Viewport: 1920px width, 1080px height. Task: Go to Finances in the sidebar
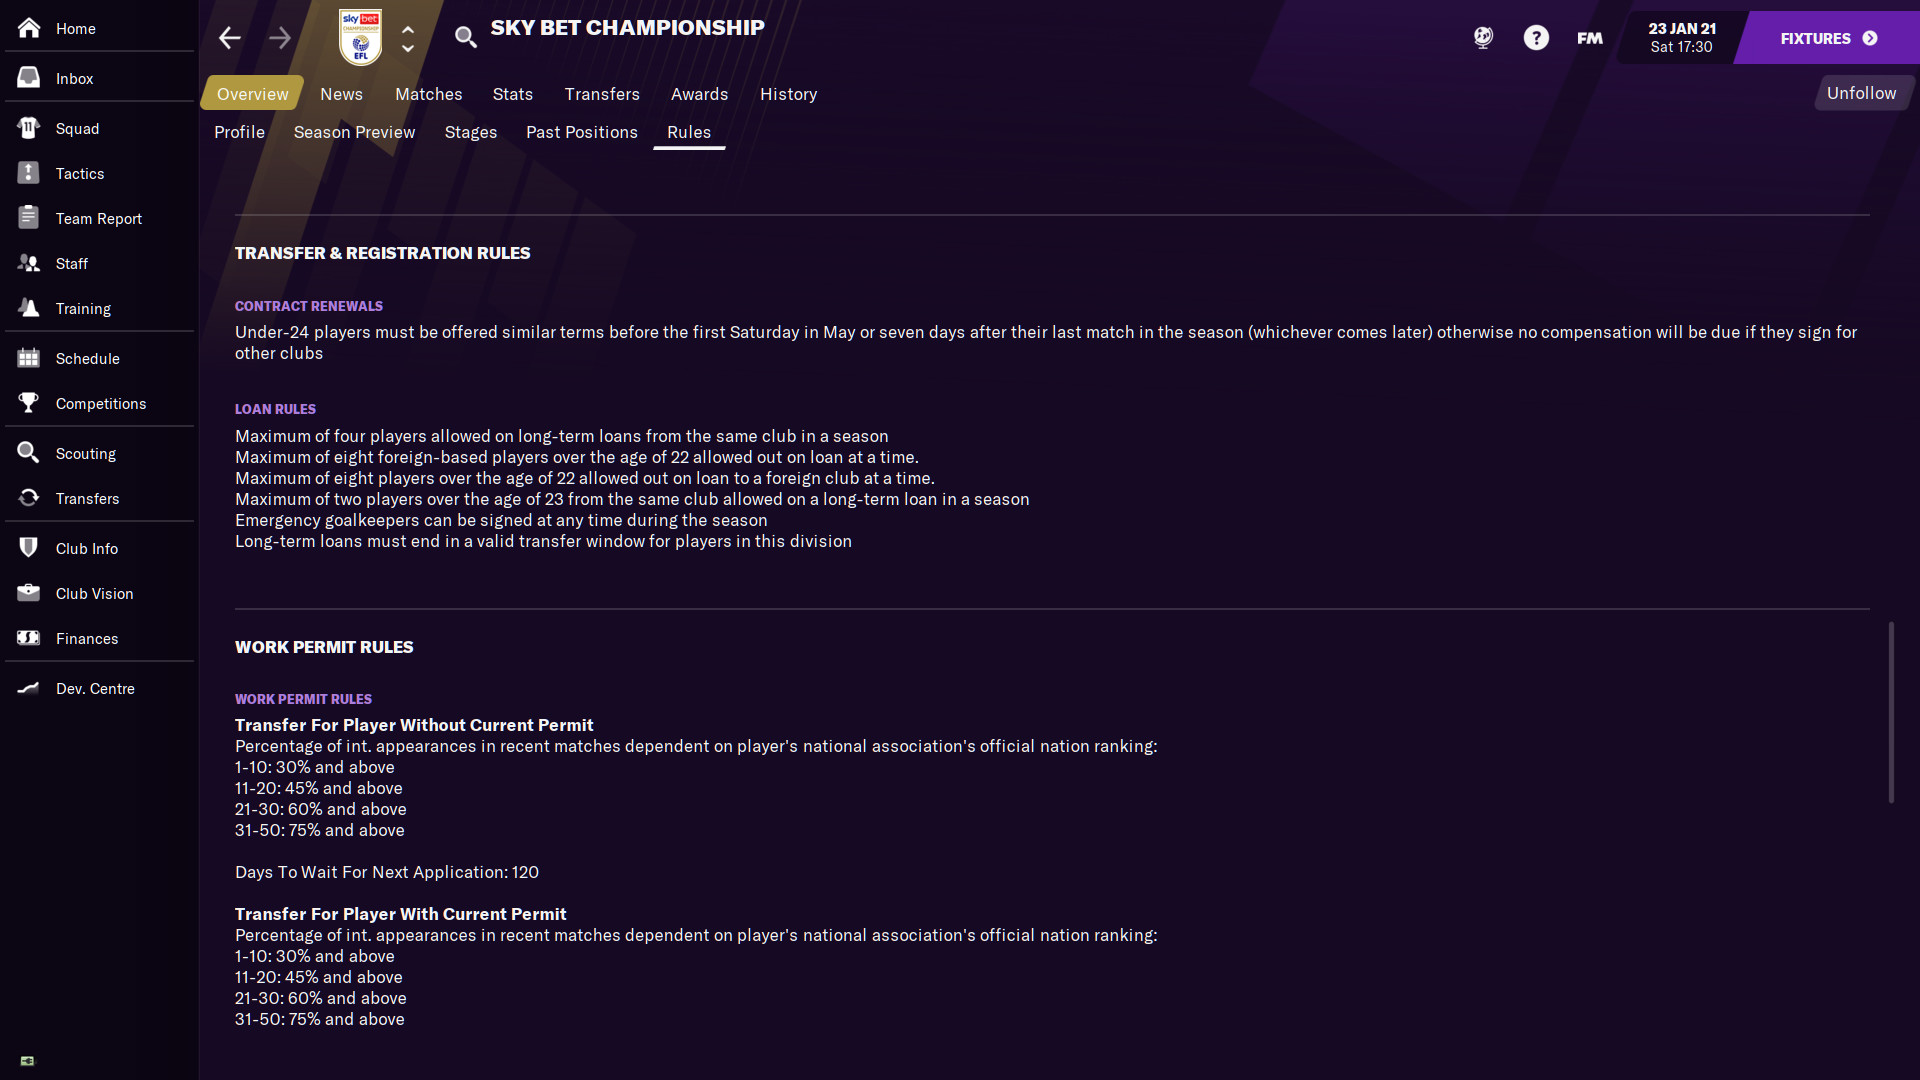pos(87,639)
